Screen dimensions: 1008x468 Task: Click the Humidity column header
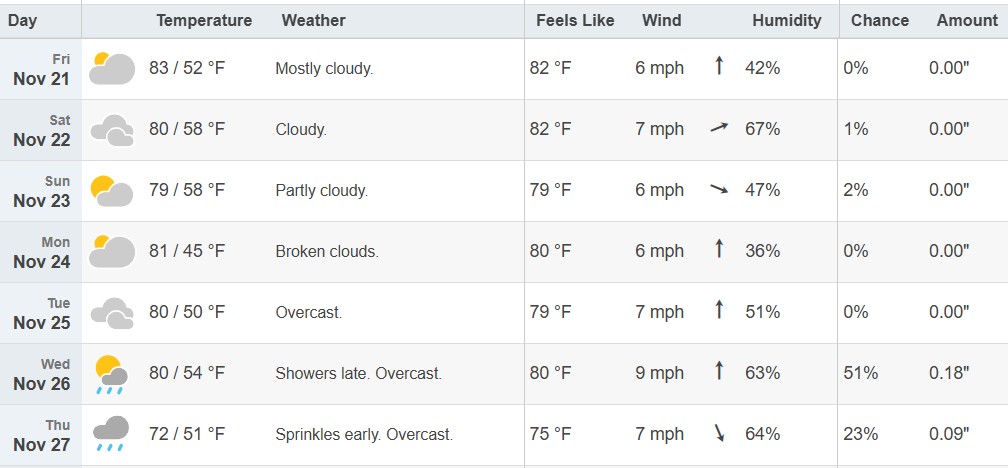786,20
